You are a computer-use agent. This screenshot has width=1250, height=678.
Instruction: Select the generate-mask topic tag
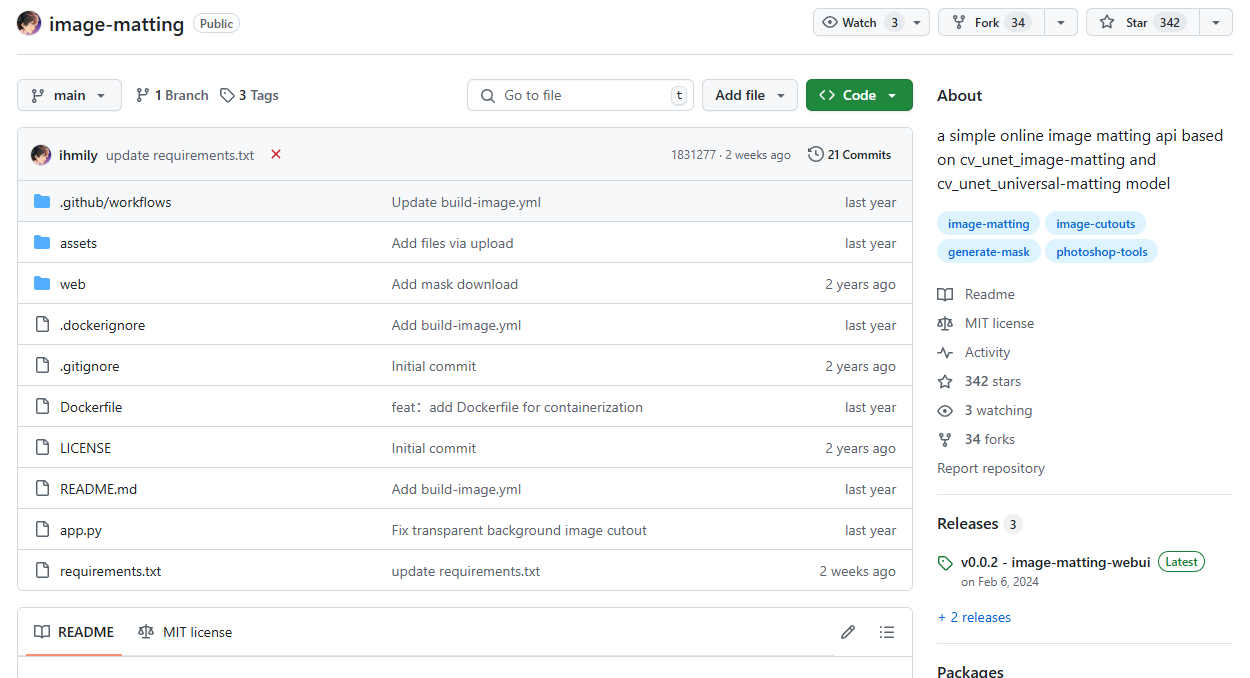(x=989, y=252)
